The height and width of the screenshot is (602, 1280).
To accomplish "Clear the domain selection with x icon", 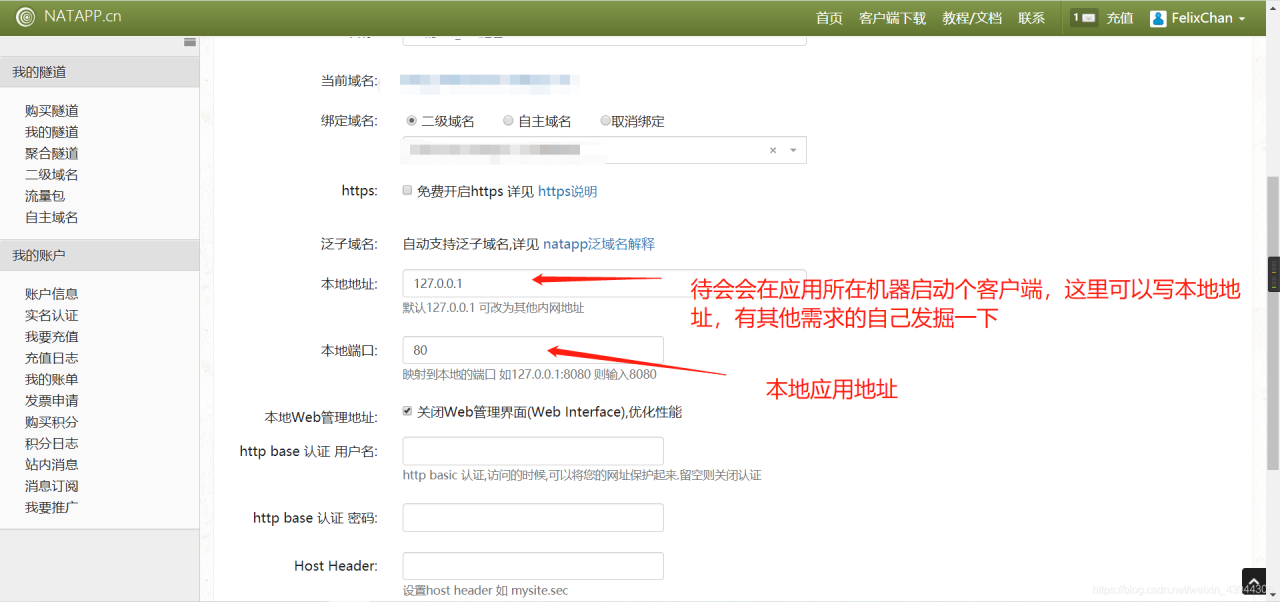I will tap(773, 150).
